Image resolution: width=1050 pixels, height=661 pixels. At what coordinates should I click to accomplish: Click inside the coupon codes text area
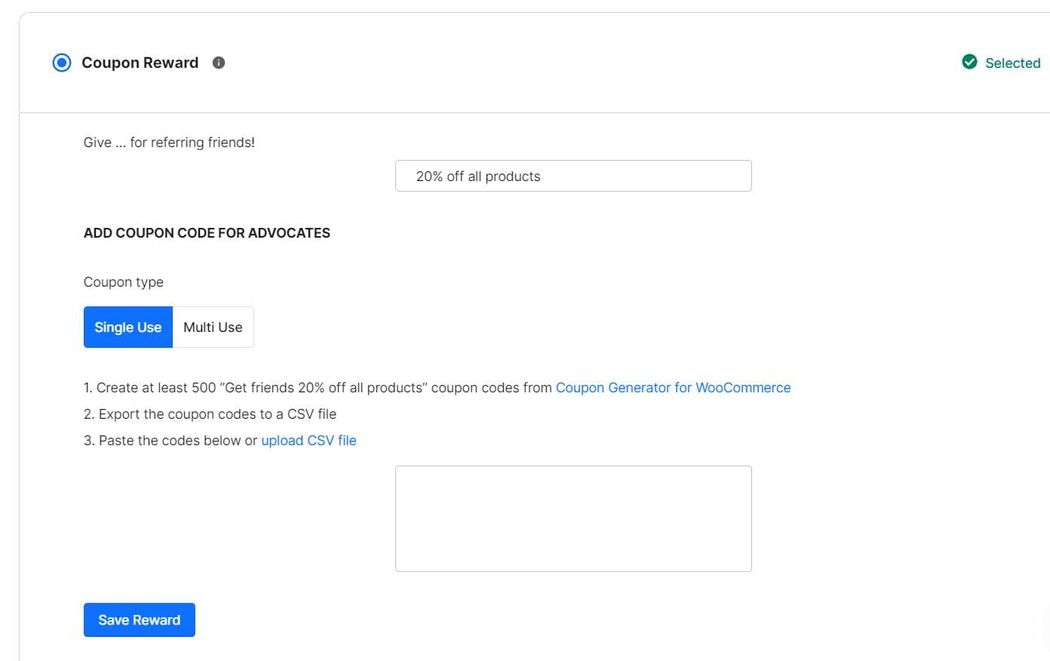(573, 518)
